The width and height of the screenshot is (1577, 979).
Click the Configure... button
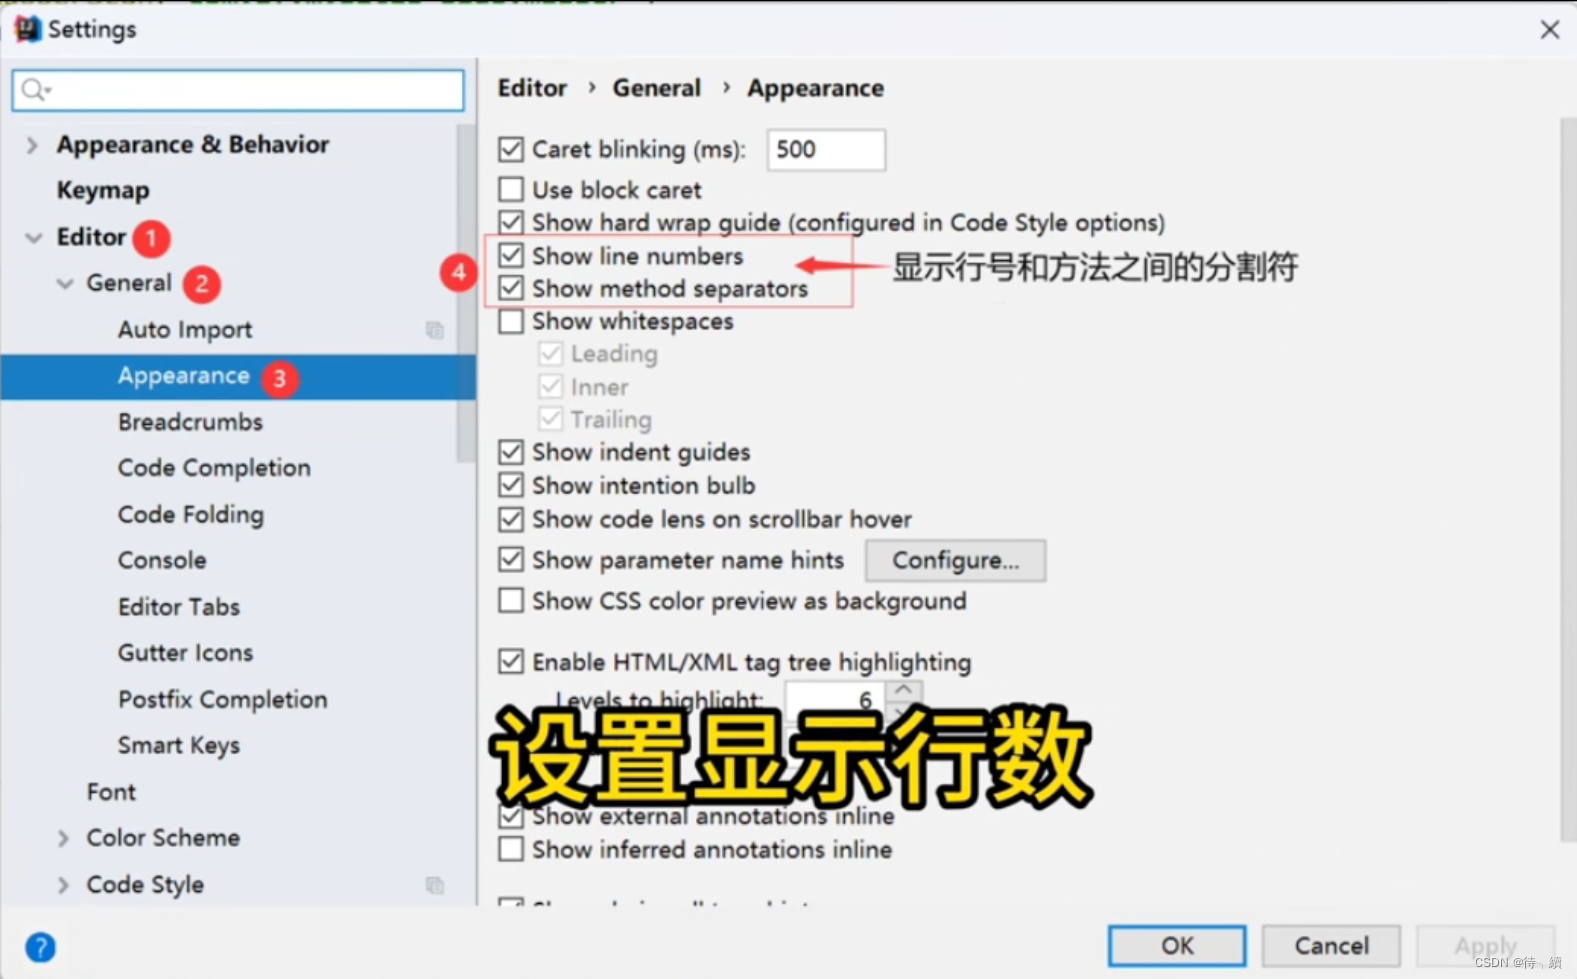955,560
